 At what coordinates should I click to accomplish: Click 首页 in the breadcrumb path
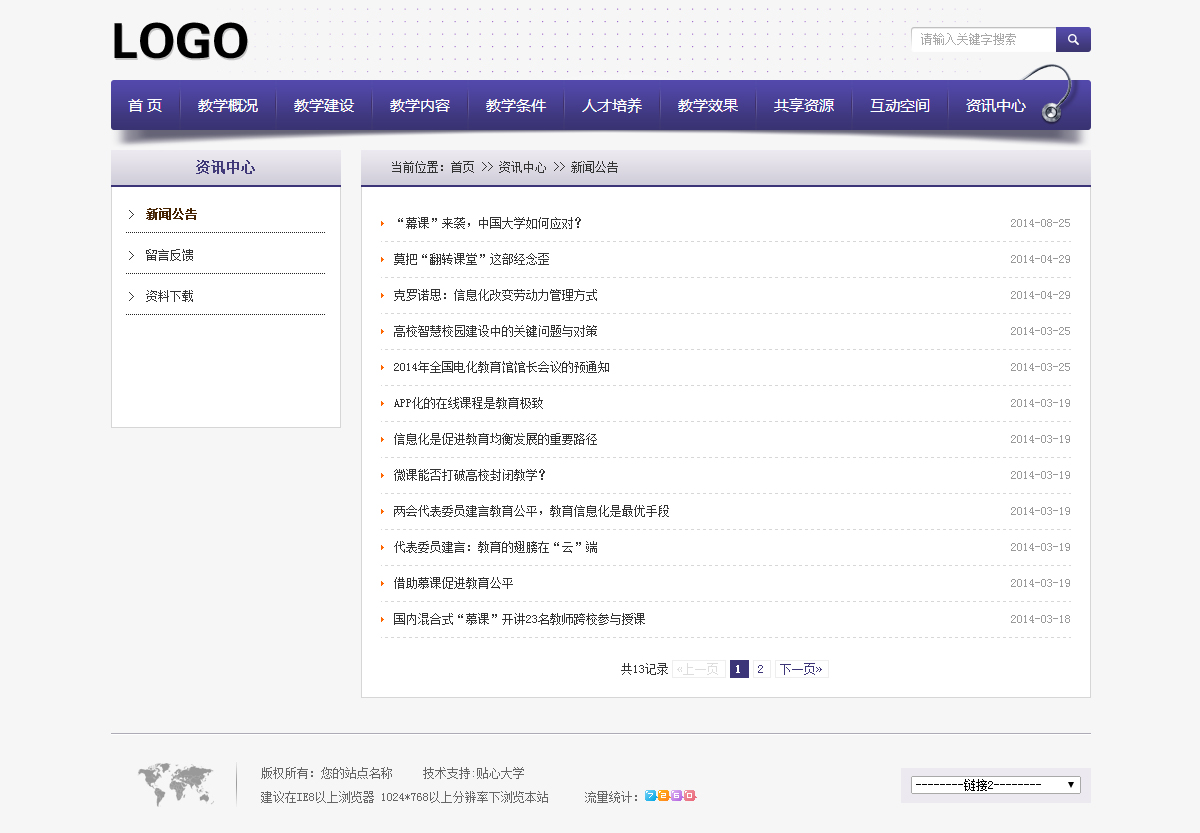click(x=462, y=167)
